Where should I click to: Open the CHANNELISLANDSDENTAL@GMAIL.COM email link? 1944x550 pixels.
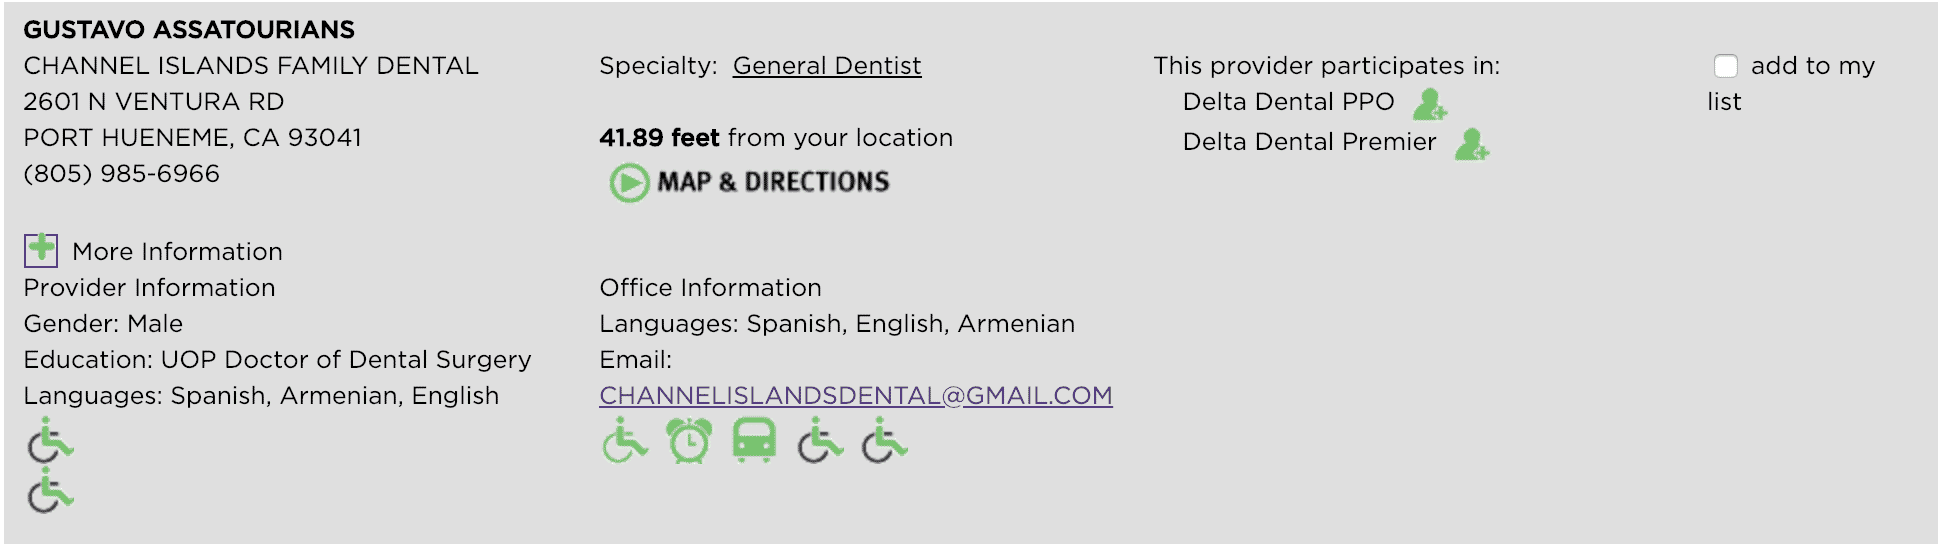click(x=856, y=396)
